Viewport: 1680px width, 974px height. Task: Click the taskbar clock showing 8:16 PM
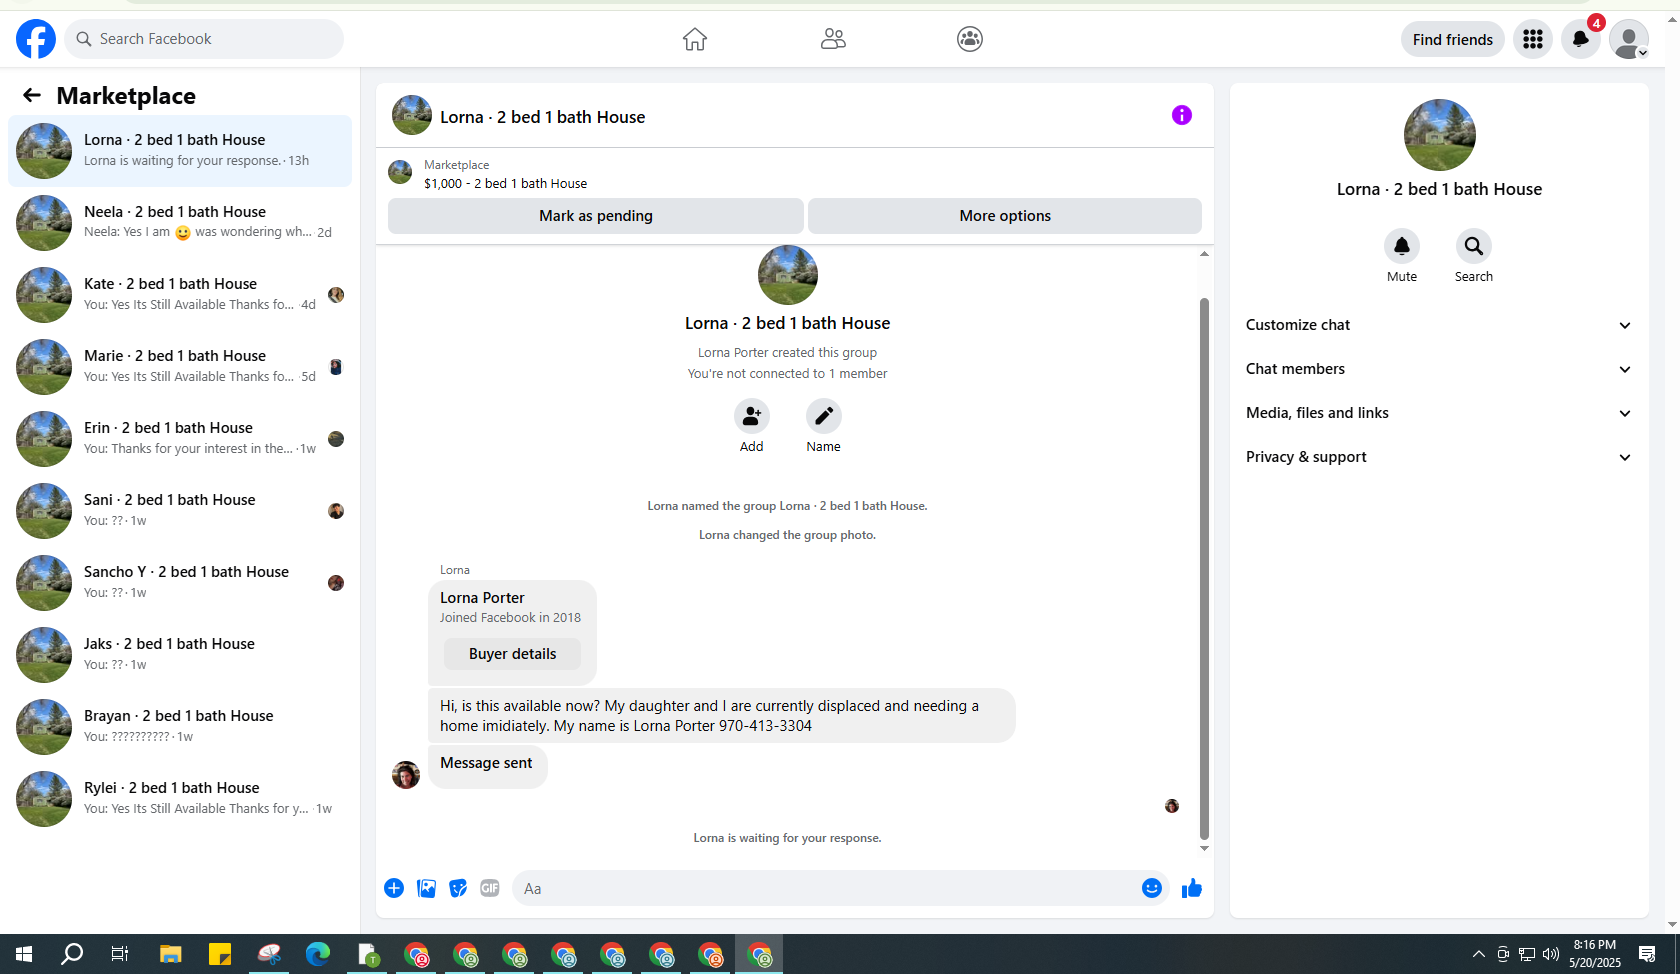pyautogui.click(x=1594, y=954)
